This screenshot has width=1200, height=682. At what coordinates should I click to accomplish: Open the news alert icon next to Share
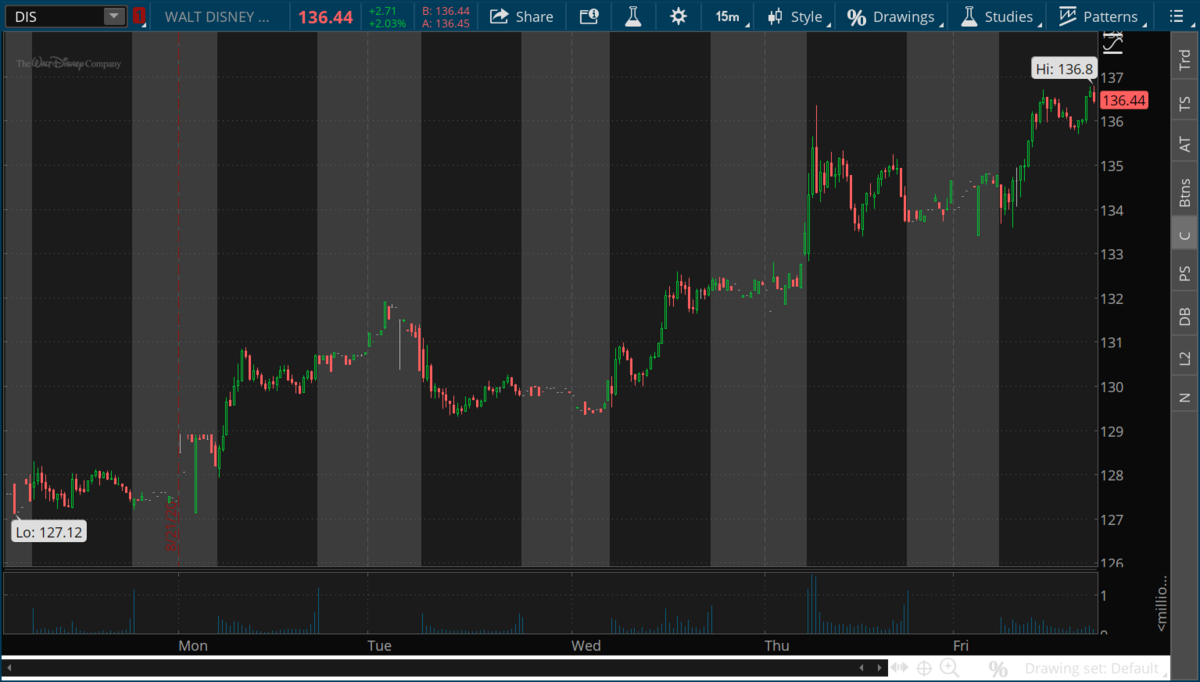pos(588,16)
